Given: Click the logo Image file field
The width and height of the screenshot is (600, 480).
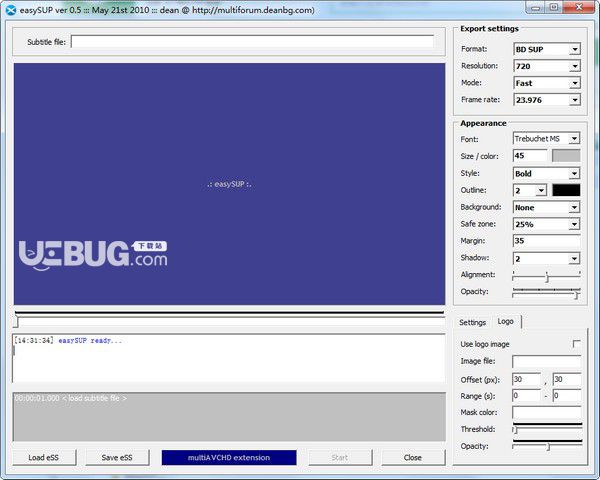Looking at the screenshot, I should pyautogui.click(x=546, y=361).
